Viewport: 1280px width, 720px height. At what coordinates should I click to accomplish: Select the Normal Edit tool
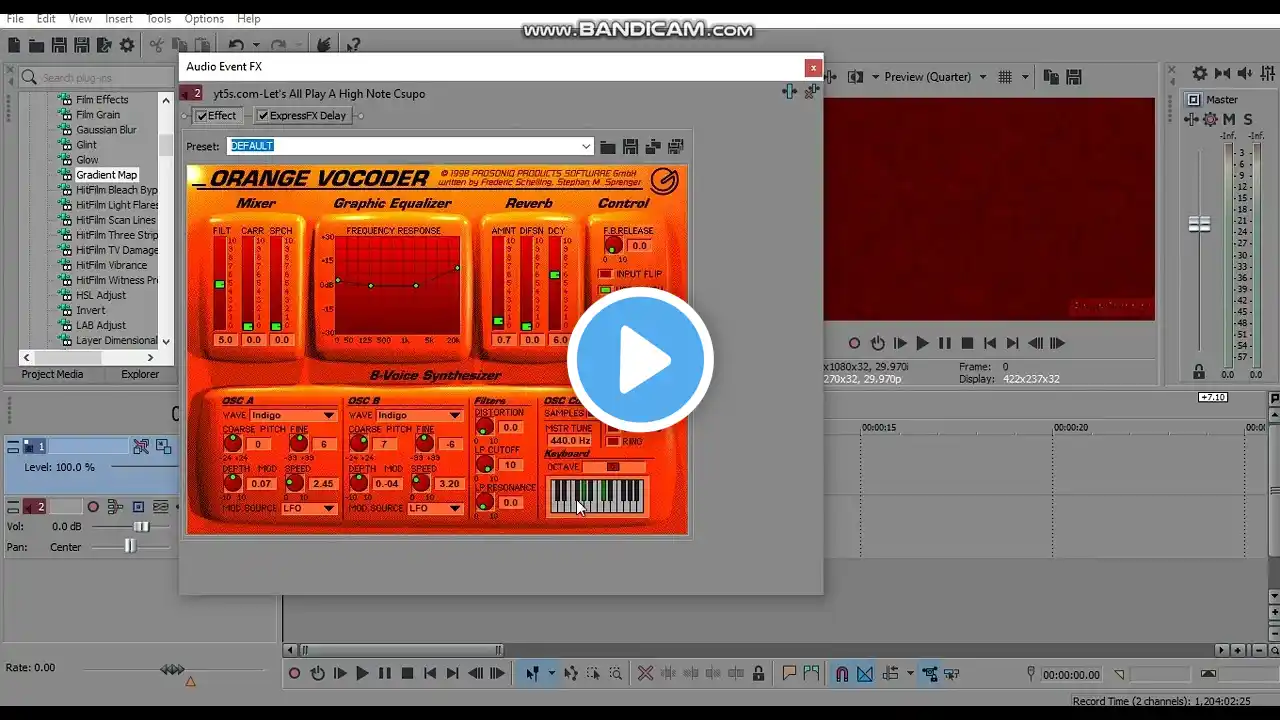click(532, 674)
